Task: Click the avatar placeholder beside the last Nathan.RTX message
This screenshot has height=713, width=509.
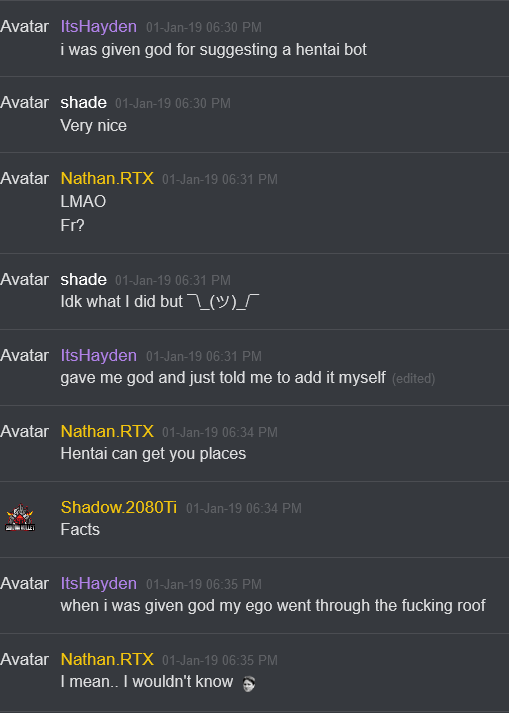Action: click(25, 659)
